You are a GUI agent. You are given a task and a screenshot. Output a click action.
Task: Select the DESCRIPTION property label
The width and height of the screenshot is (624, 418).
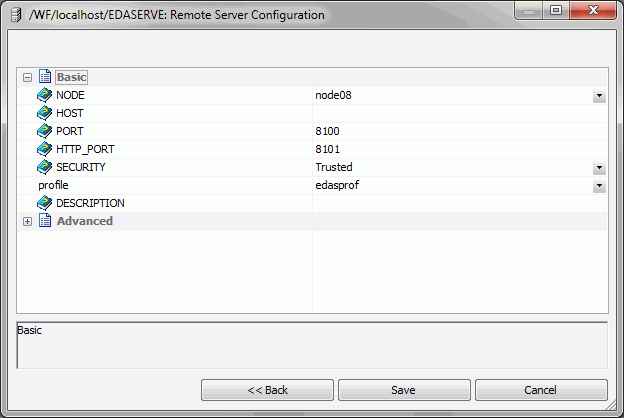coord(90,203)
